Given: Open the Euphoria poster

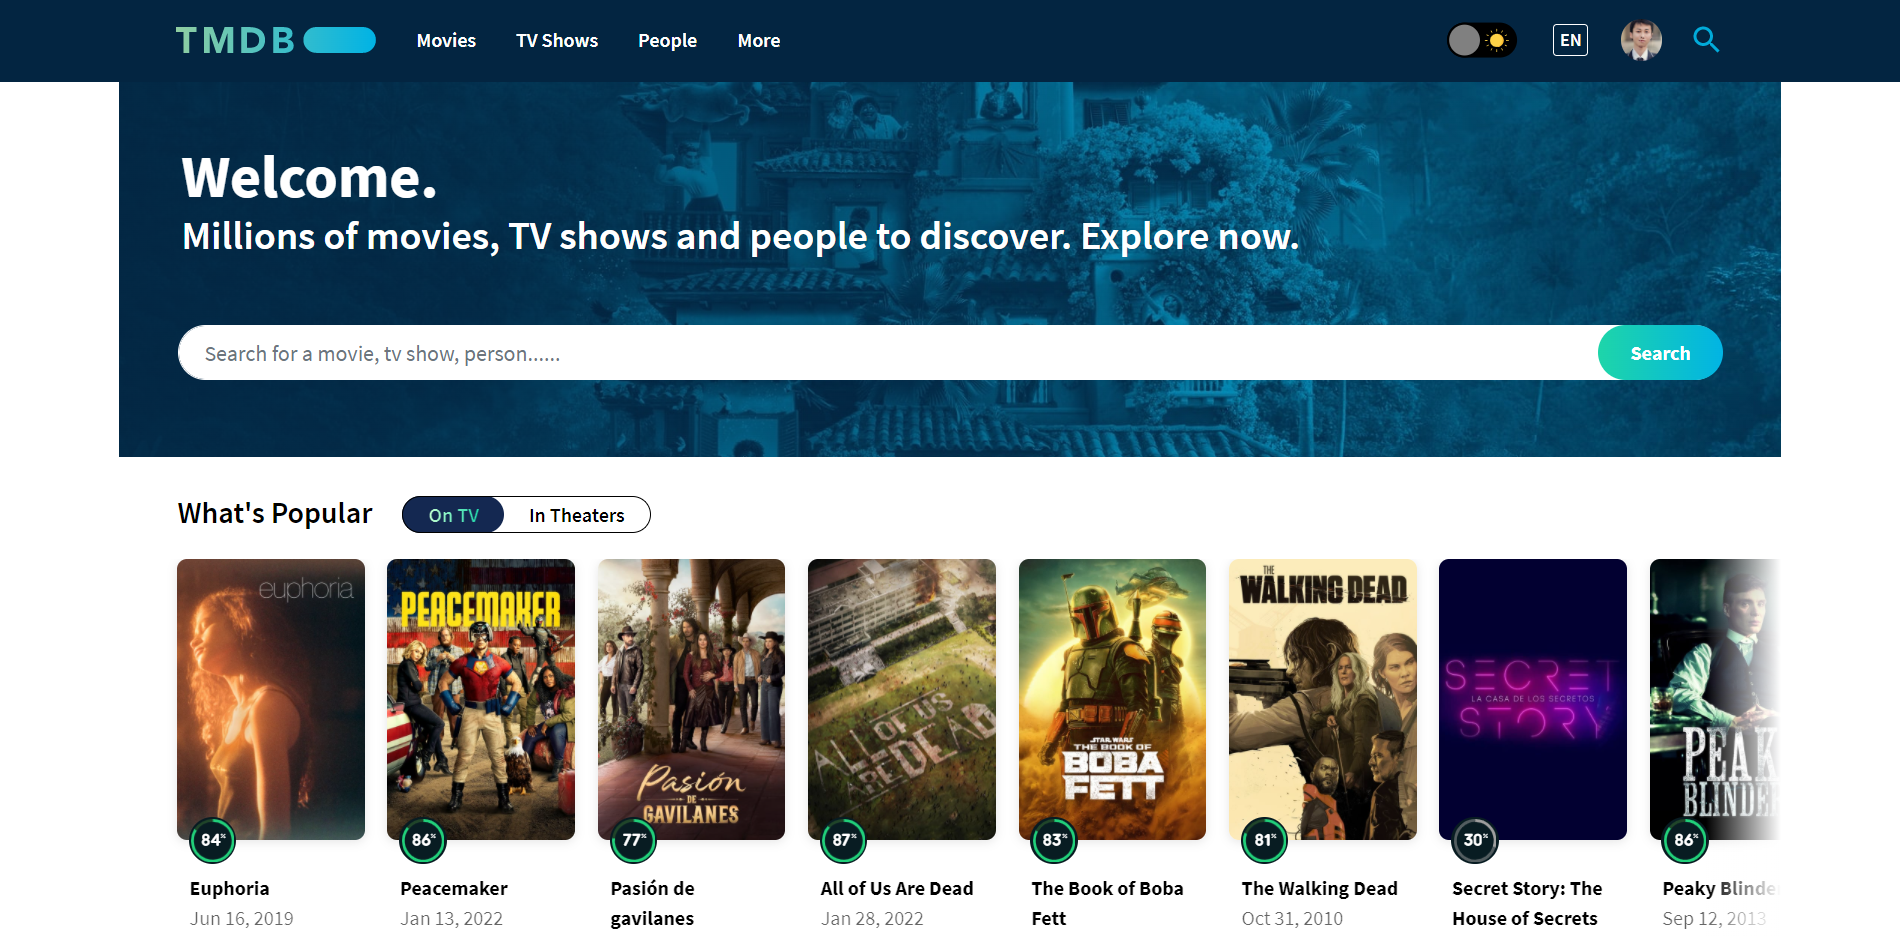Looking at the screenshot, I should pos(271,699).
